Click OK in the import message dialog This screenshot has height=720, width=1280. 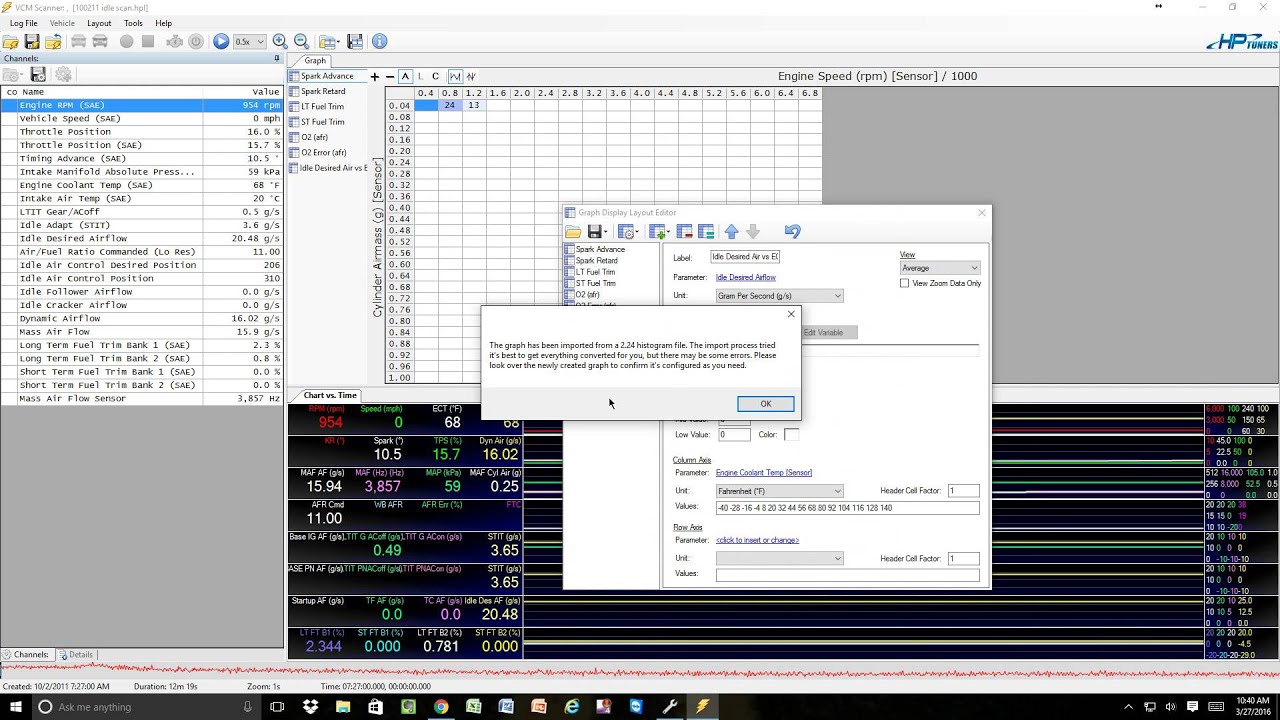pos(765,404)
